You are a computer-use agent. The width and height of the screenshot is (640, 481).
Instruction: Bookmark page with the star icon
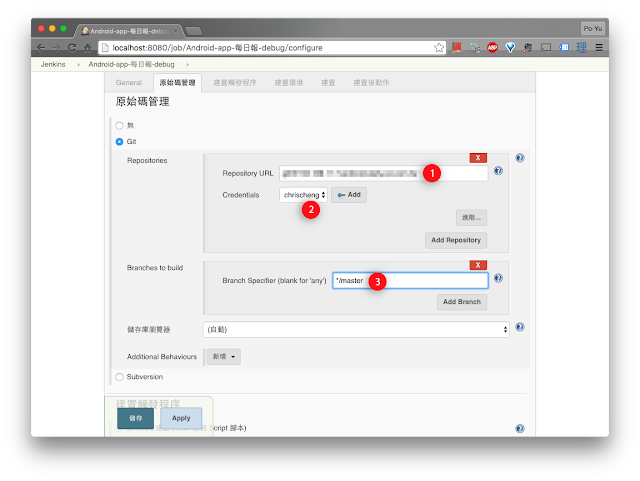[439, 48]
